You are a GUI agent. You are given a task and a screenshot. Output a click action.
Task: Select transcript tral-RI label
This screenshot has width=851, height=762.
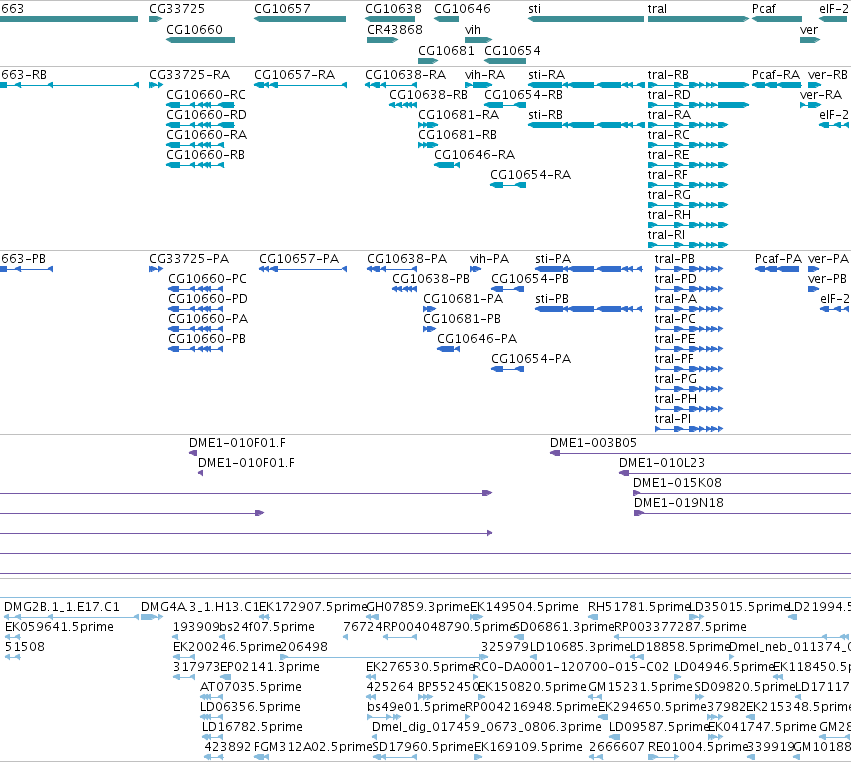pyautogui.click(x=666, y=235)
